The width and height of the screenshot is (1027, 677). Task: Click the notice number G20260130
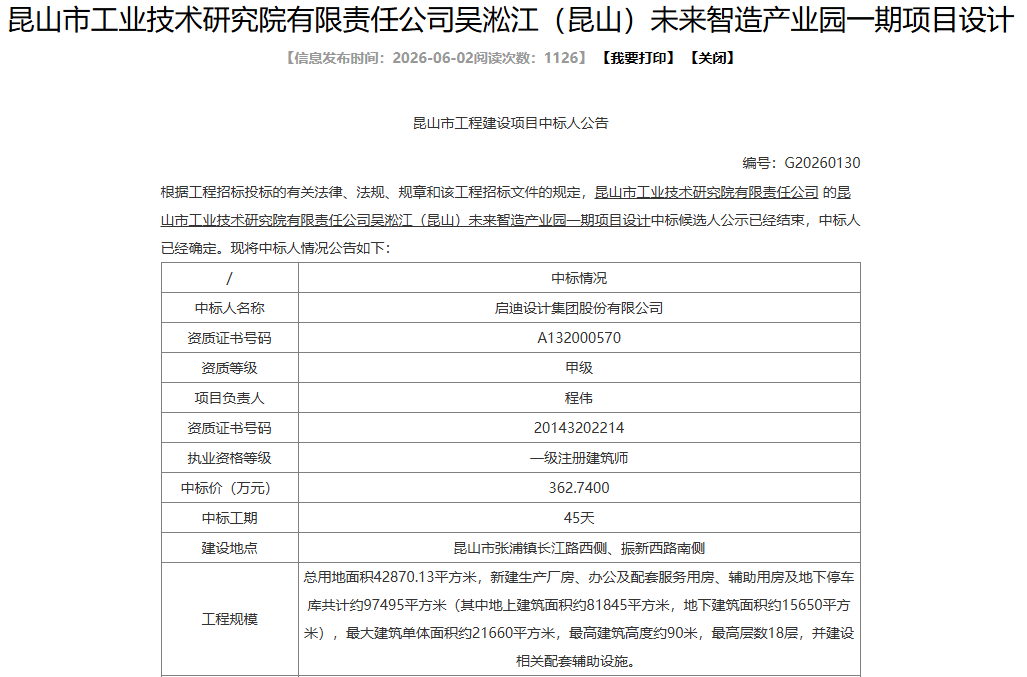(823, 163)
